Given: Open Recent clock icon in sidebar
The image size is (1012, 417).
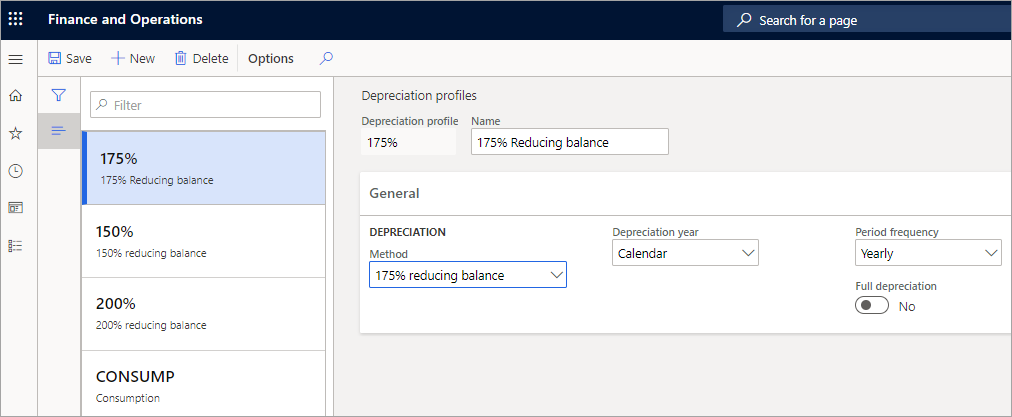Looking at the screenshot, I should click(15, 171).
